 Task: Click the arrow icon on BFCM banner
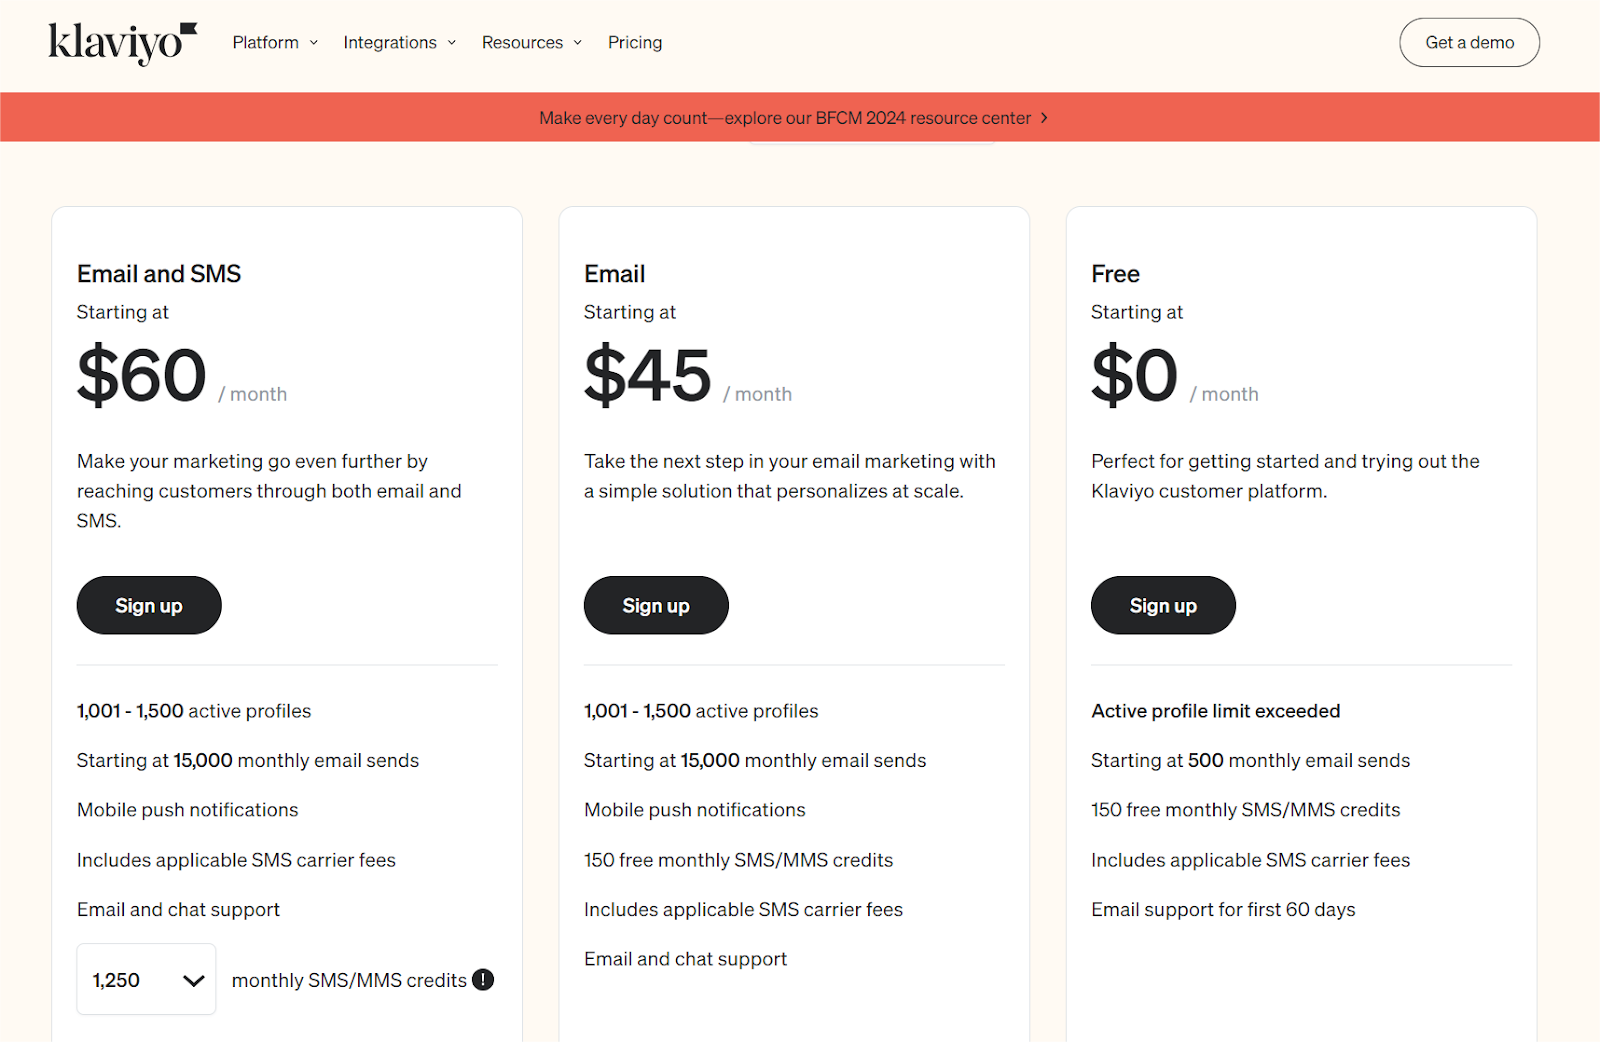pyautogui.click(x=1044, y=118)
